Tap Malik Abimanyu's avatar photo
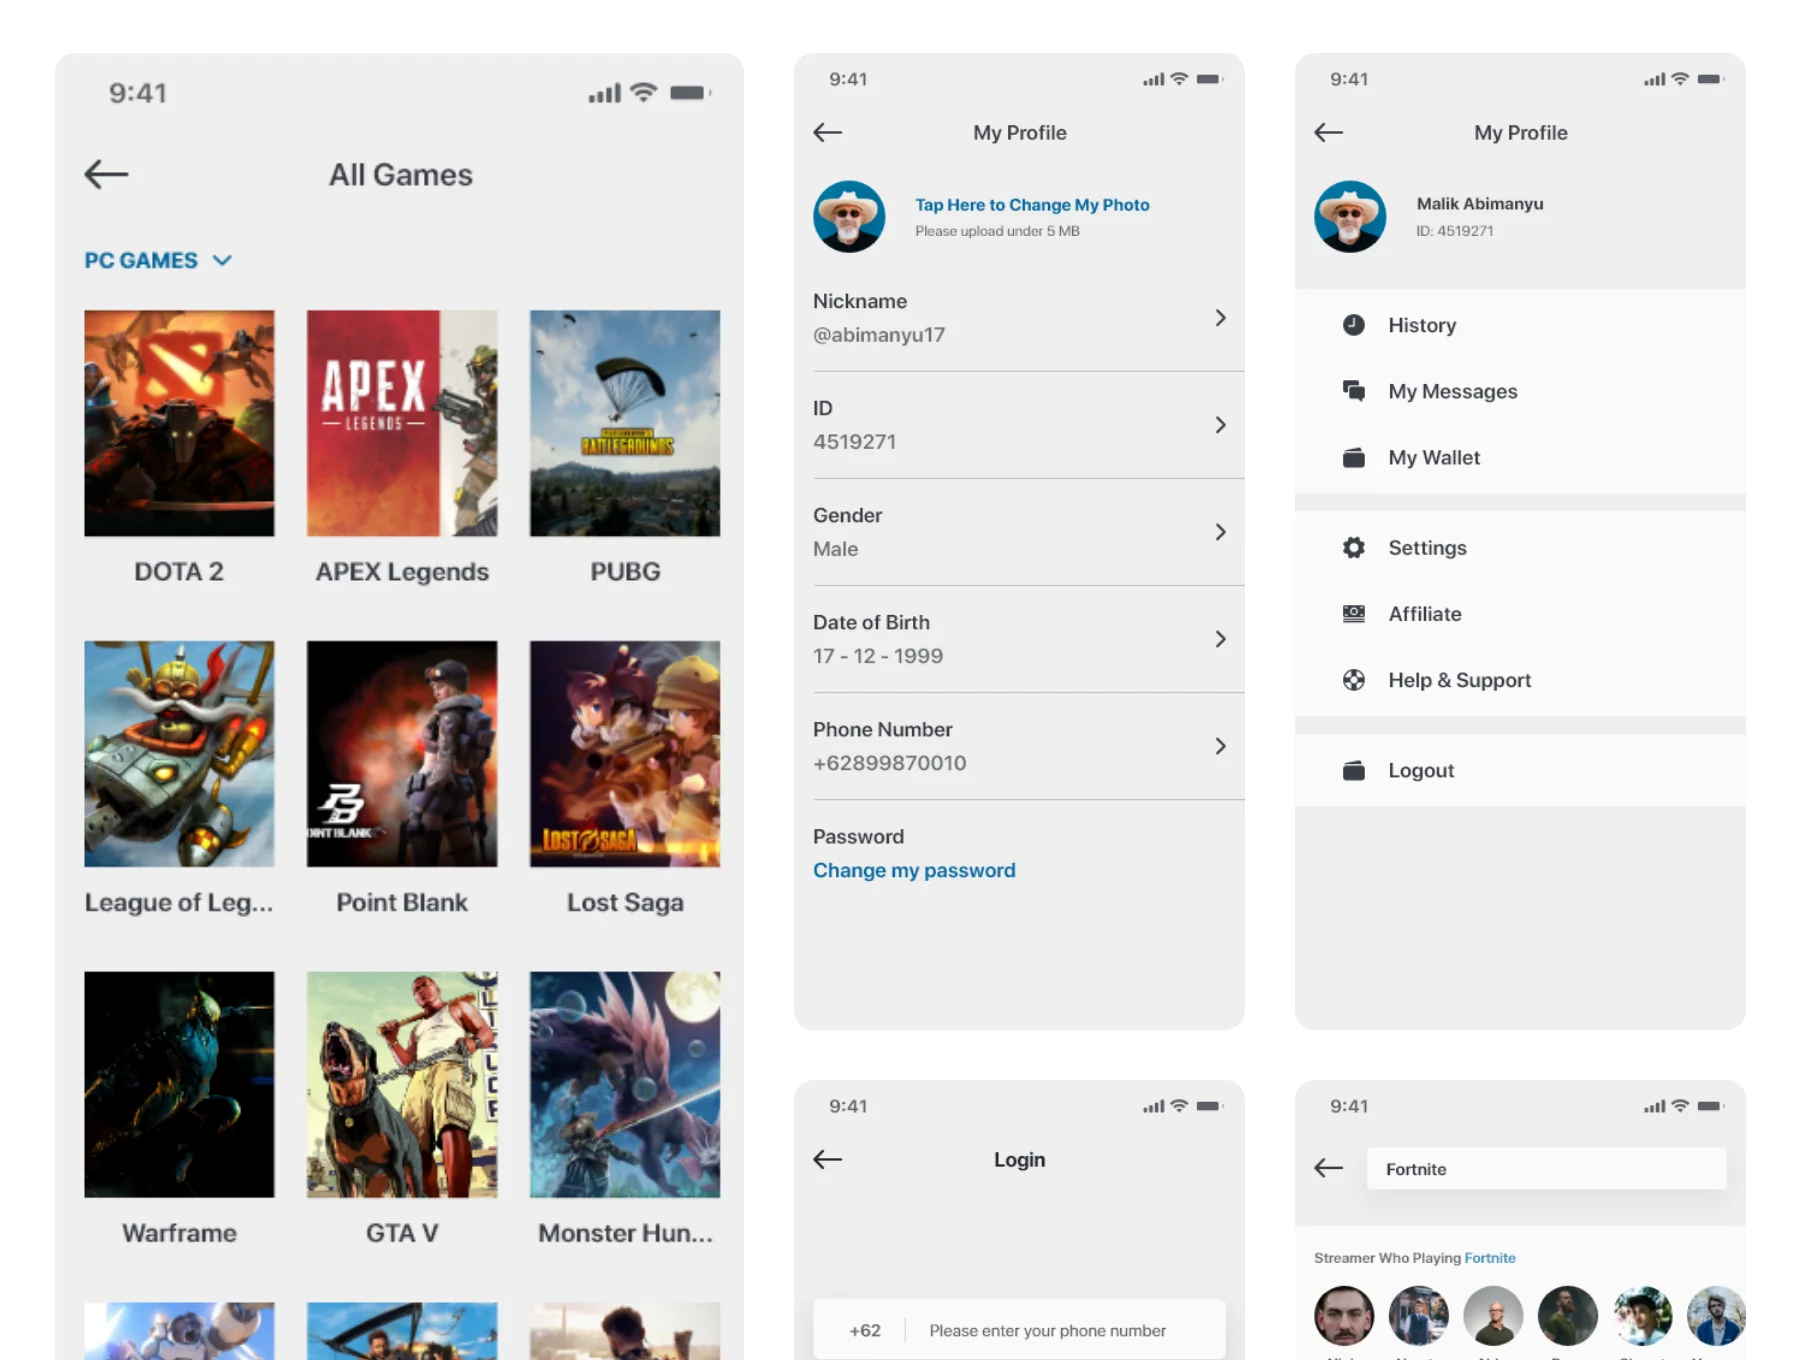This screenshot has width=1800, height=1360. click(x=1350, y=216)
